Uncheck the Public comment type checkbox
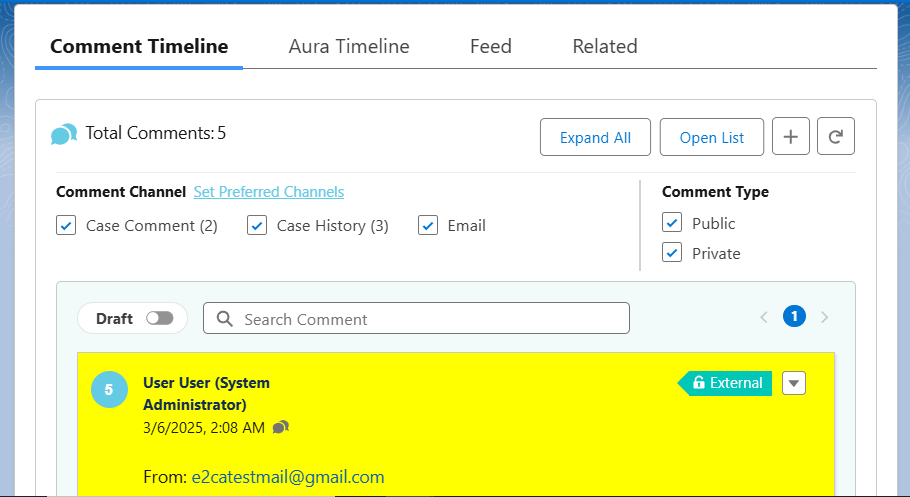 672,222
